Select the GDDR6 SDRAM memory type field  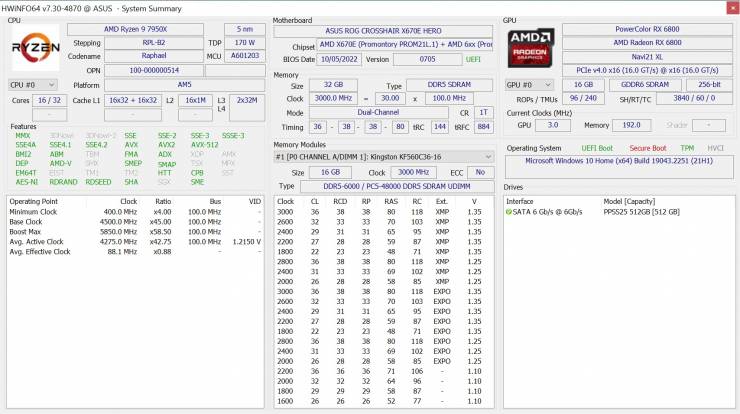645,85
